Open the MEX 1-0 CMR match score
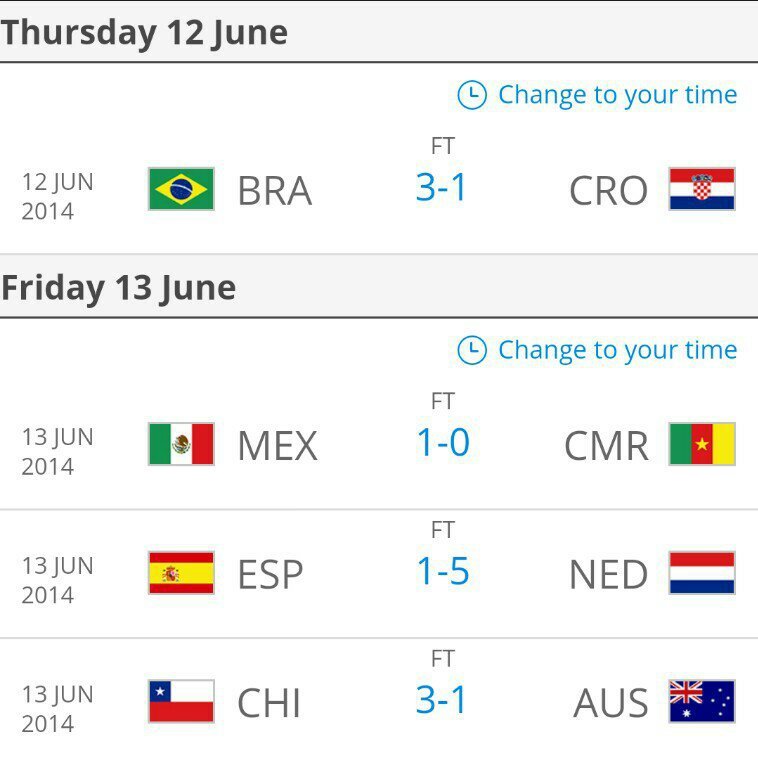758x763 pixels. tap(443, 442)
